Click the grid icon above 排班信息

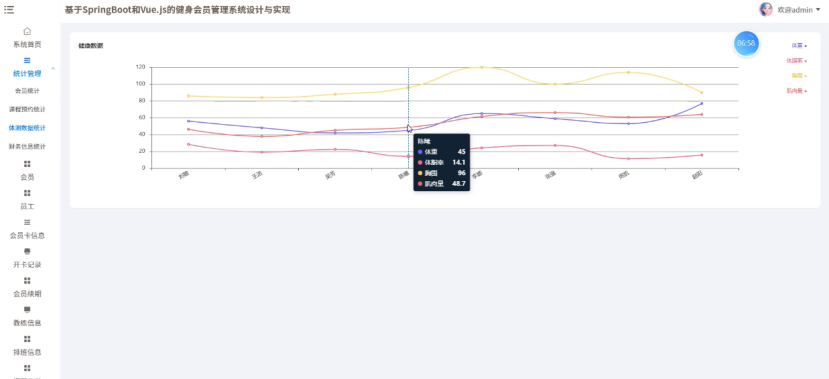[x=27, y=339]
